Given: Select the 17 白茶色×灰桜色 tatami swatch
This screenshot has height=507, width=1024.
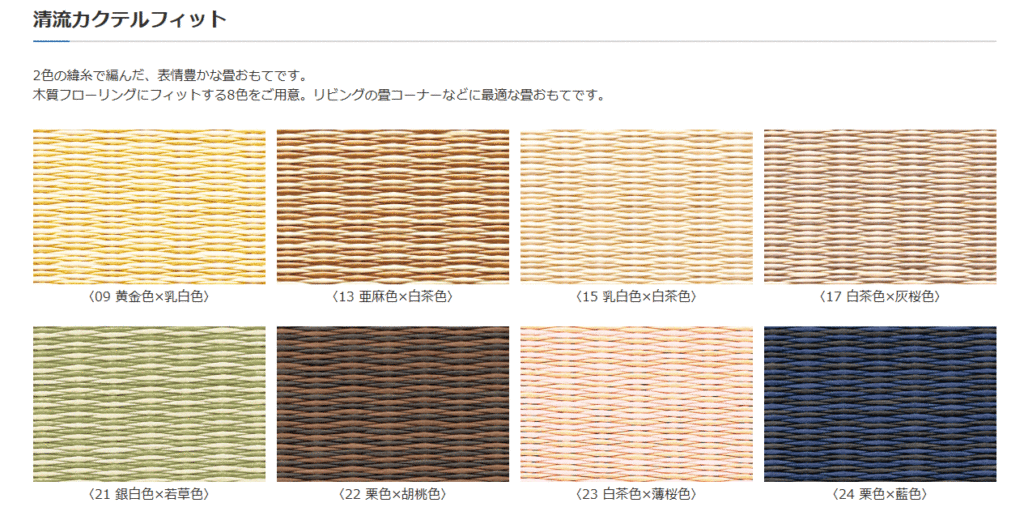Looking at the screenshot, I should pyautogui.click(x=880, y=207).
